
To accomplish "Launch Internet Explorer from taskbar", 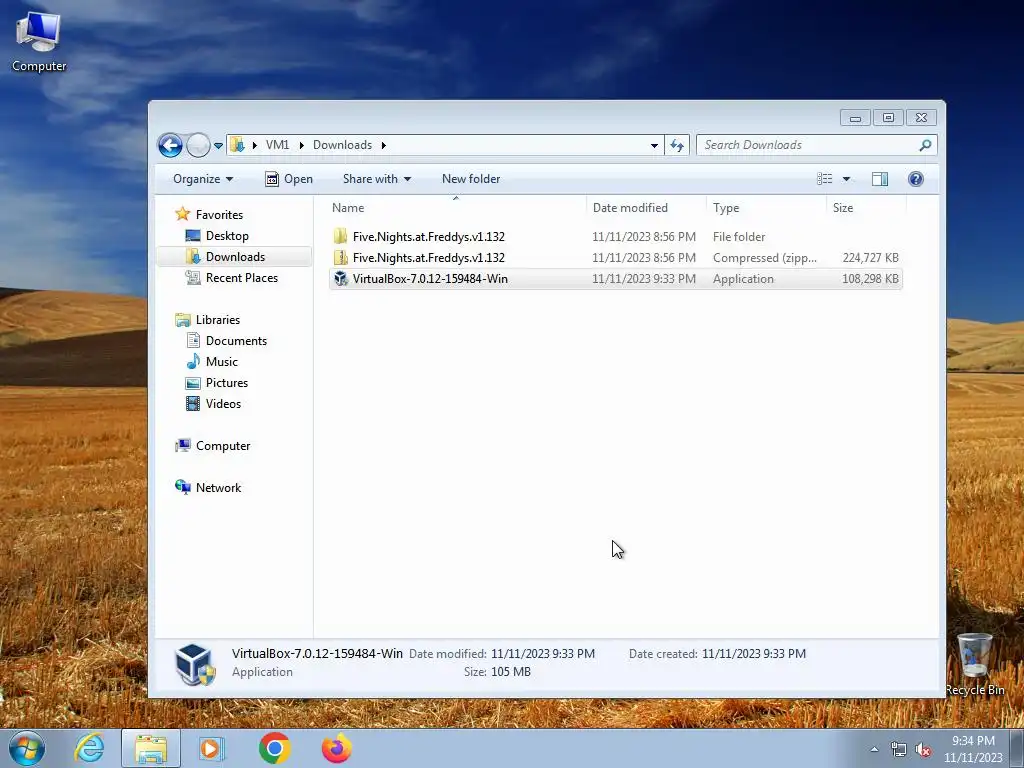I will tap(89, 748).
